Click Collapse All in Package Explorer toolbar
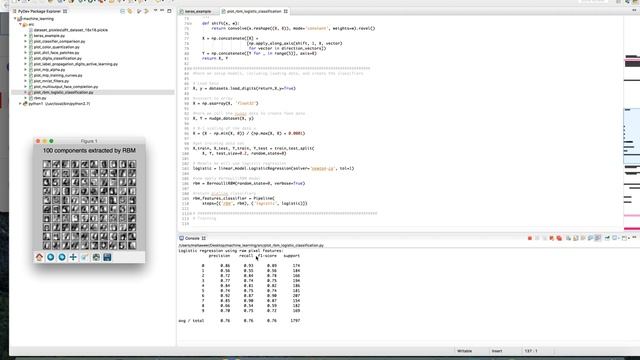The height and width of the screenshot is (360, 640). click(x=122, y=11)
